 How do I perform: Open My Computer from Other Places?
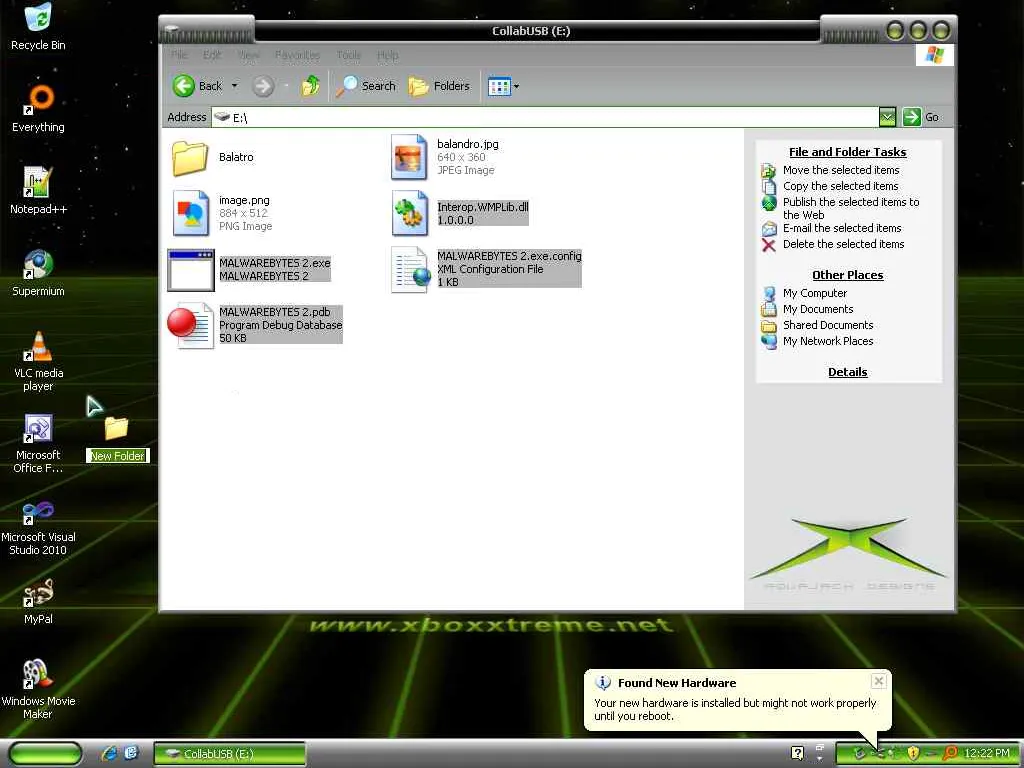coord(814,293)
